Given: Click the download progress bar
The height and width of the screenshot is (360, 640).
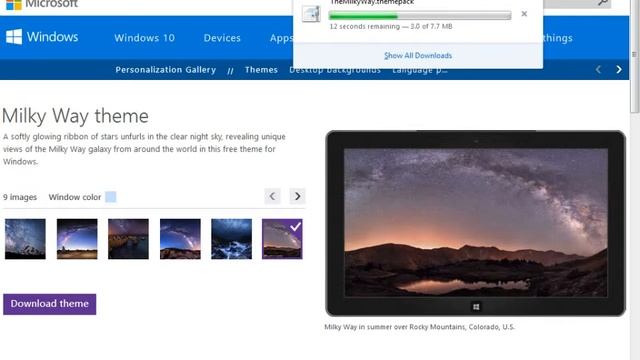Looking at the screenshot, I should point(420,16).
